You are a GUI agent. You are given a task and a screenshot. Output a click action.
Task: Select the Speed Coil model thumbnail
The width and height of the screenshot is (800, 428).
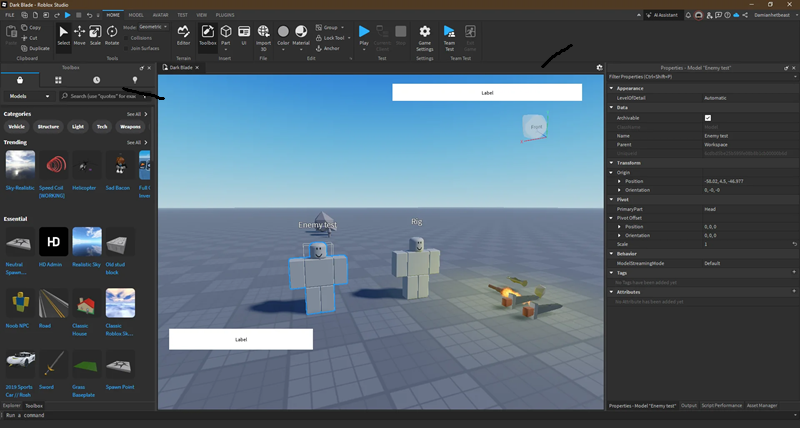(x=54, y=165)
